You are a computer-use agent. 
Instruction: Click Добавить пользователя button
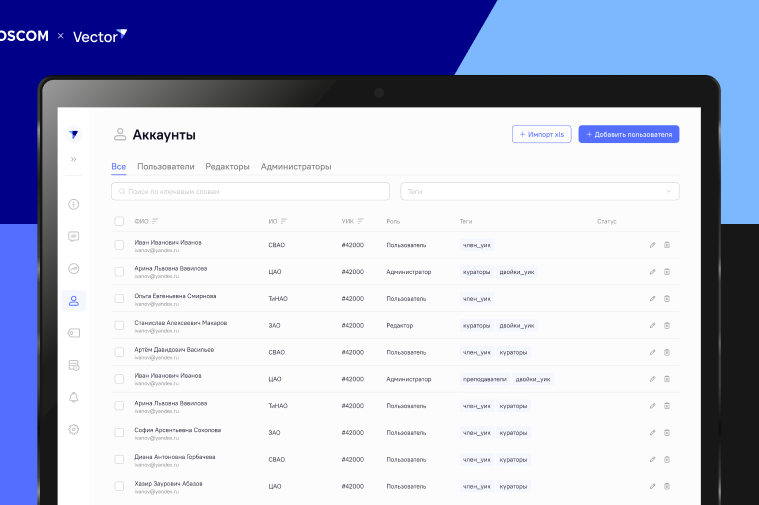628,134
